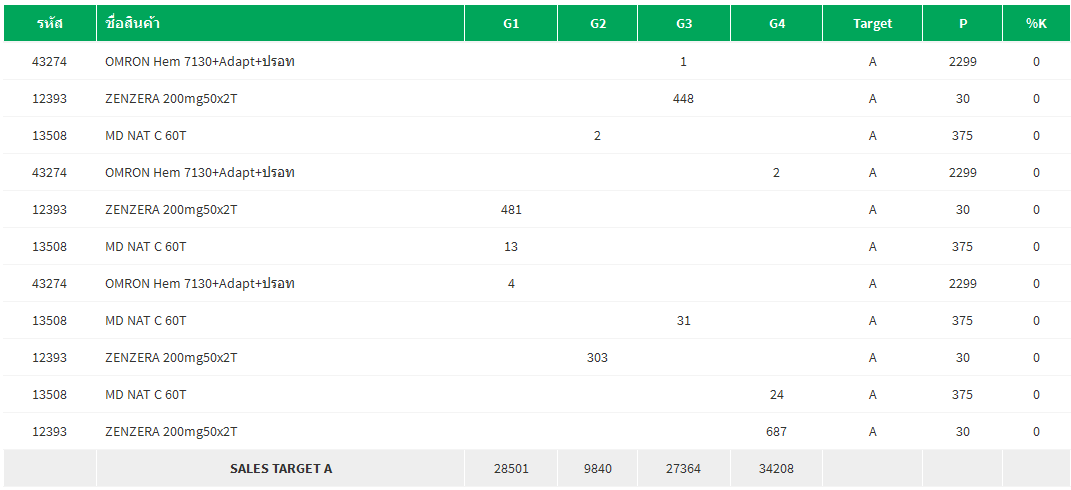Select the G3 total value 27364
The width and height of the screenshot is (1071, 490).
[x=684, y=468]
